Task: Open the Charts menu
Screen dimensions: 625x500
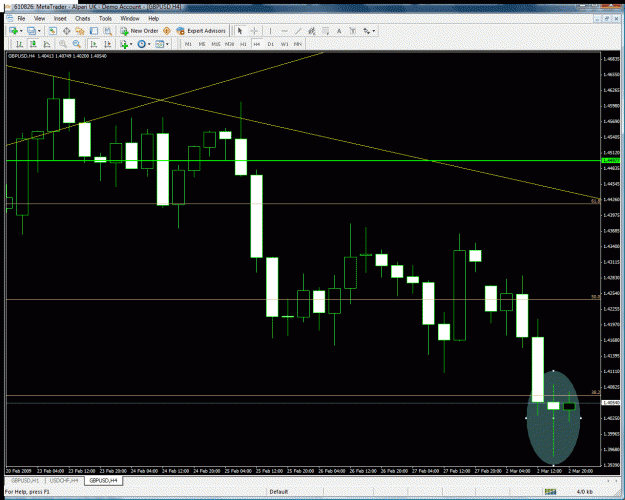Action: coord(83,18)
